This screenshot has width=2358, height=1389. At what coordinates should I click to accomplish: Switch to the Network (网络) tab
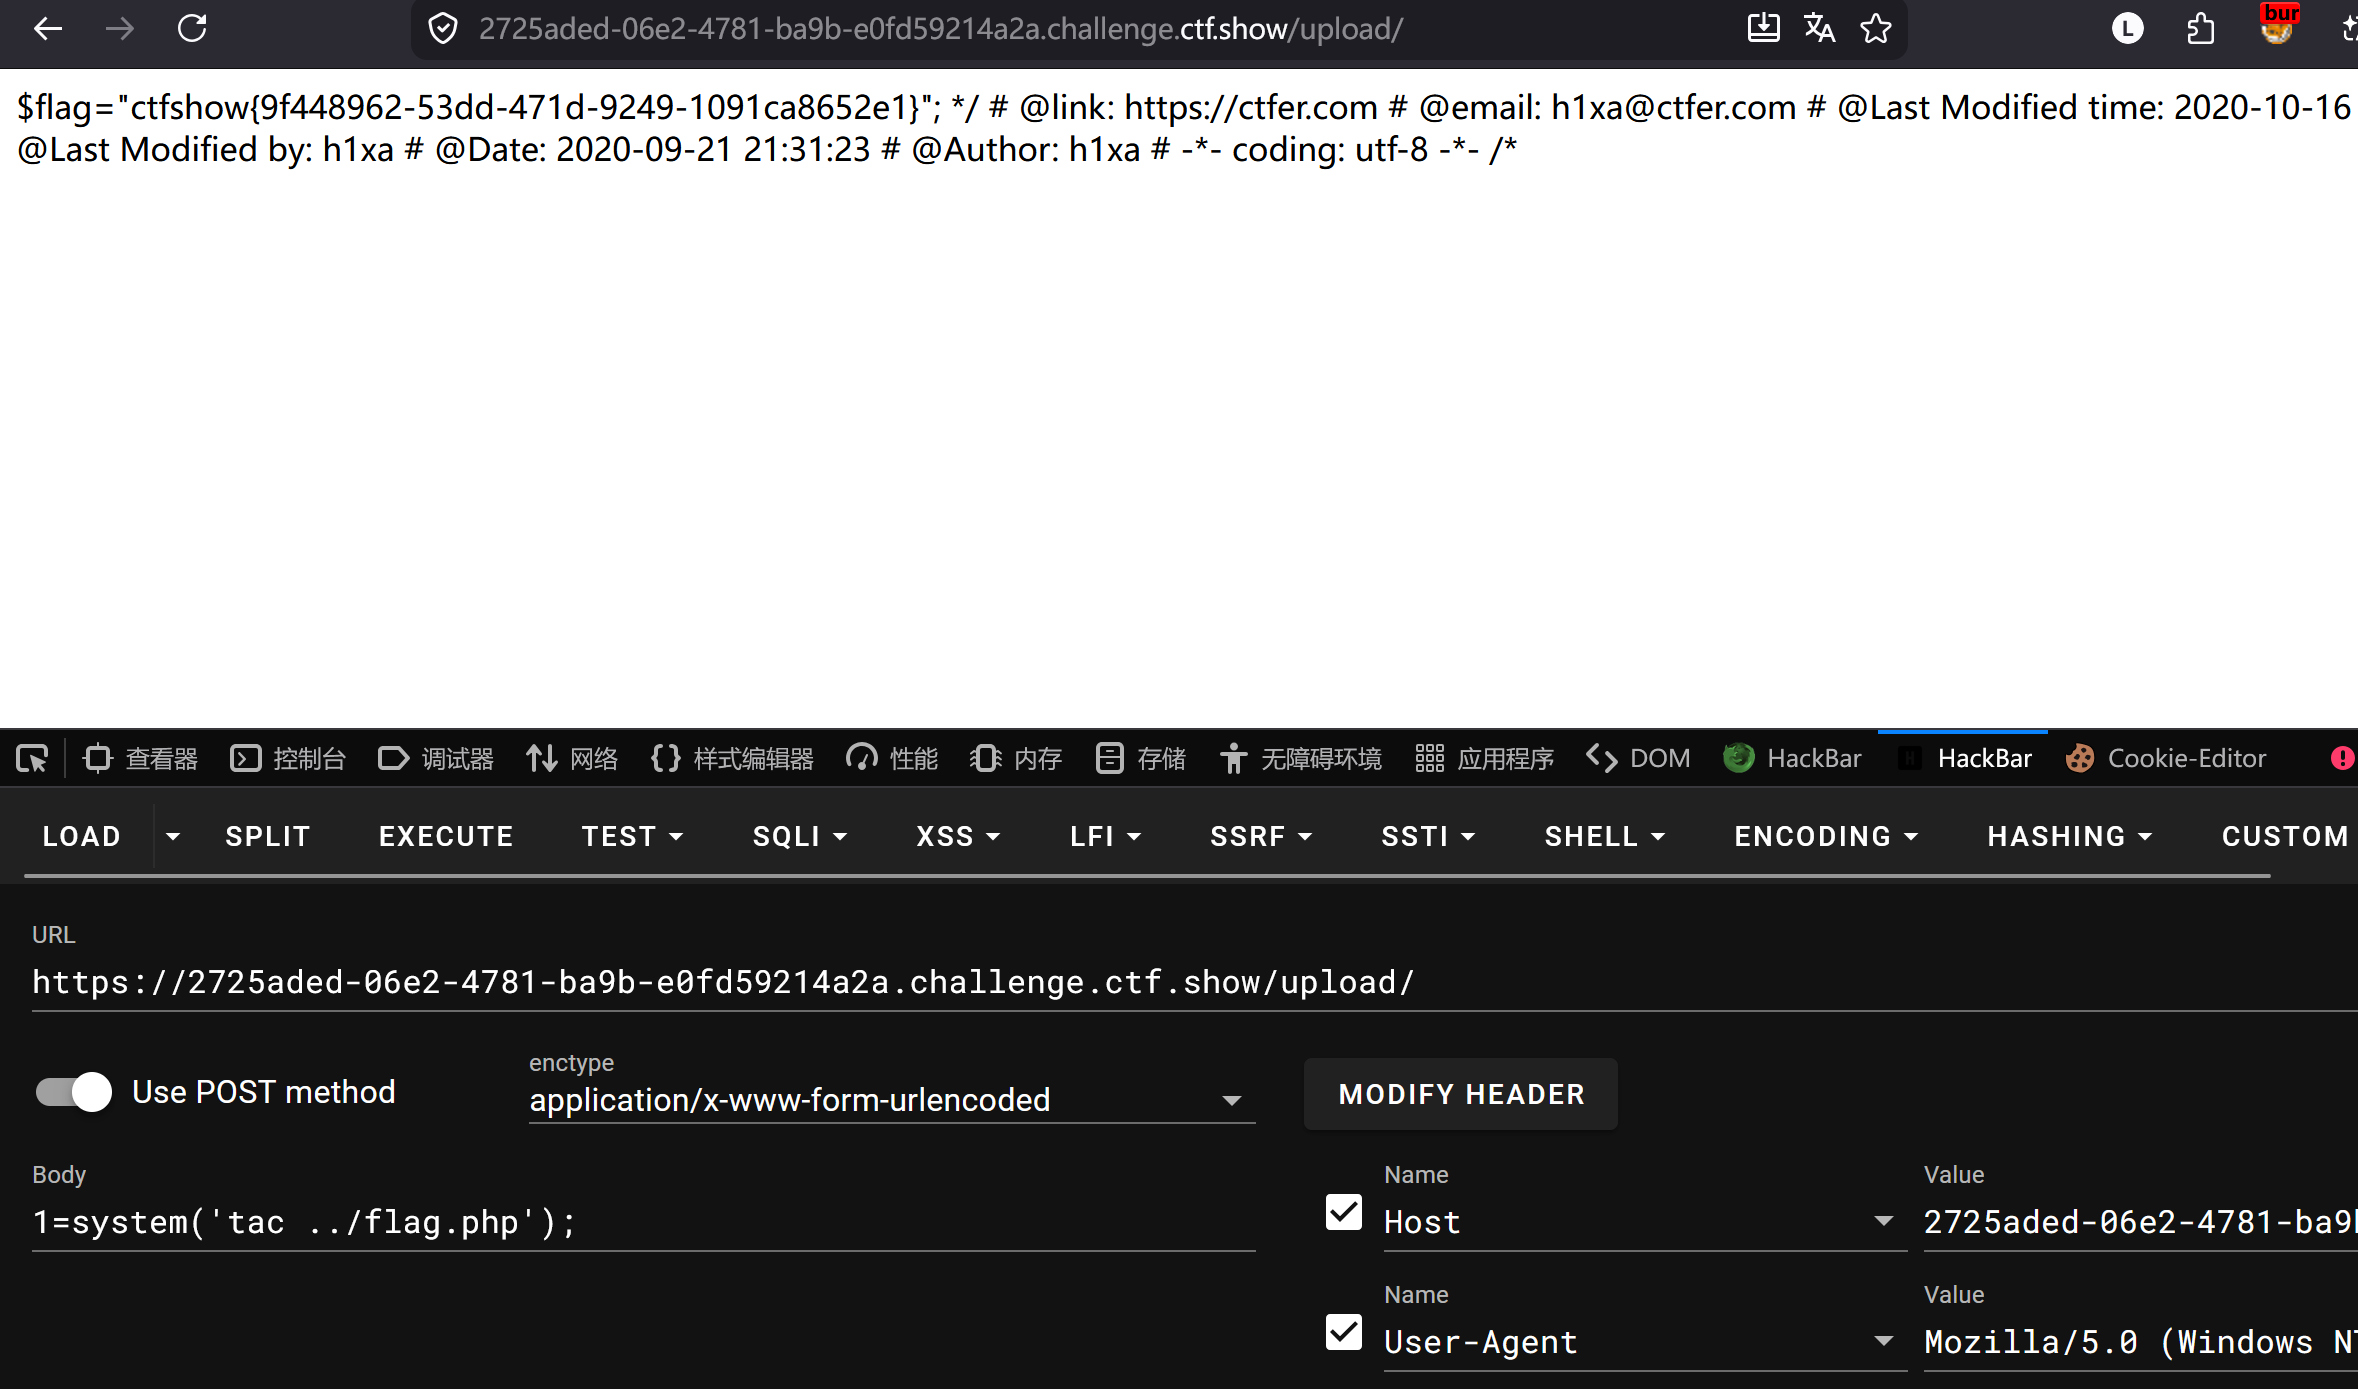(x=572, y=759)
